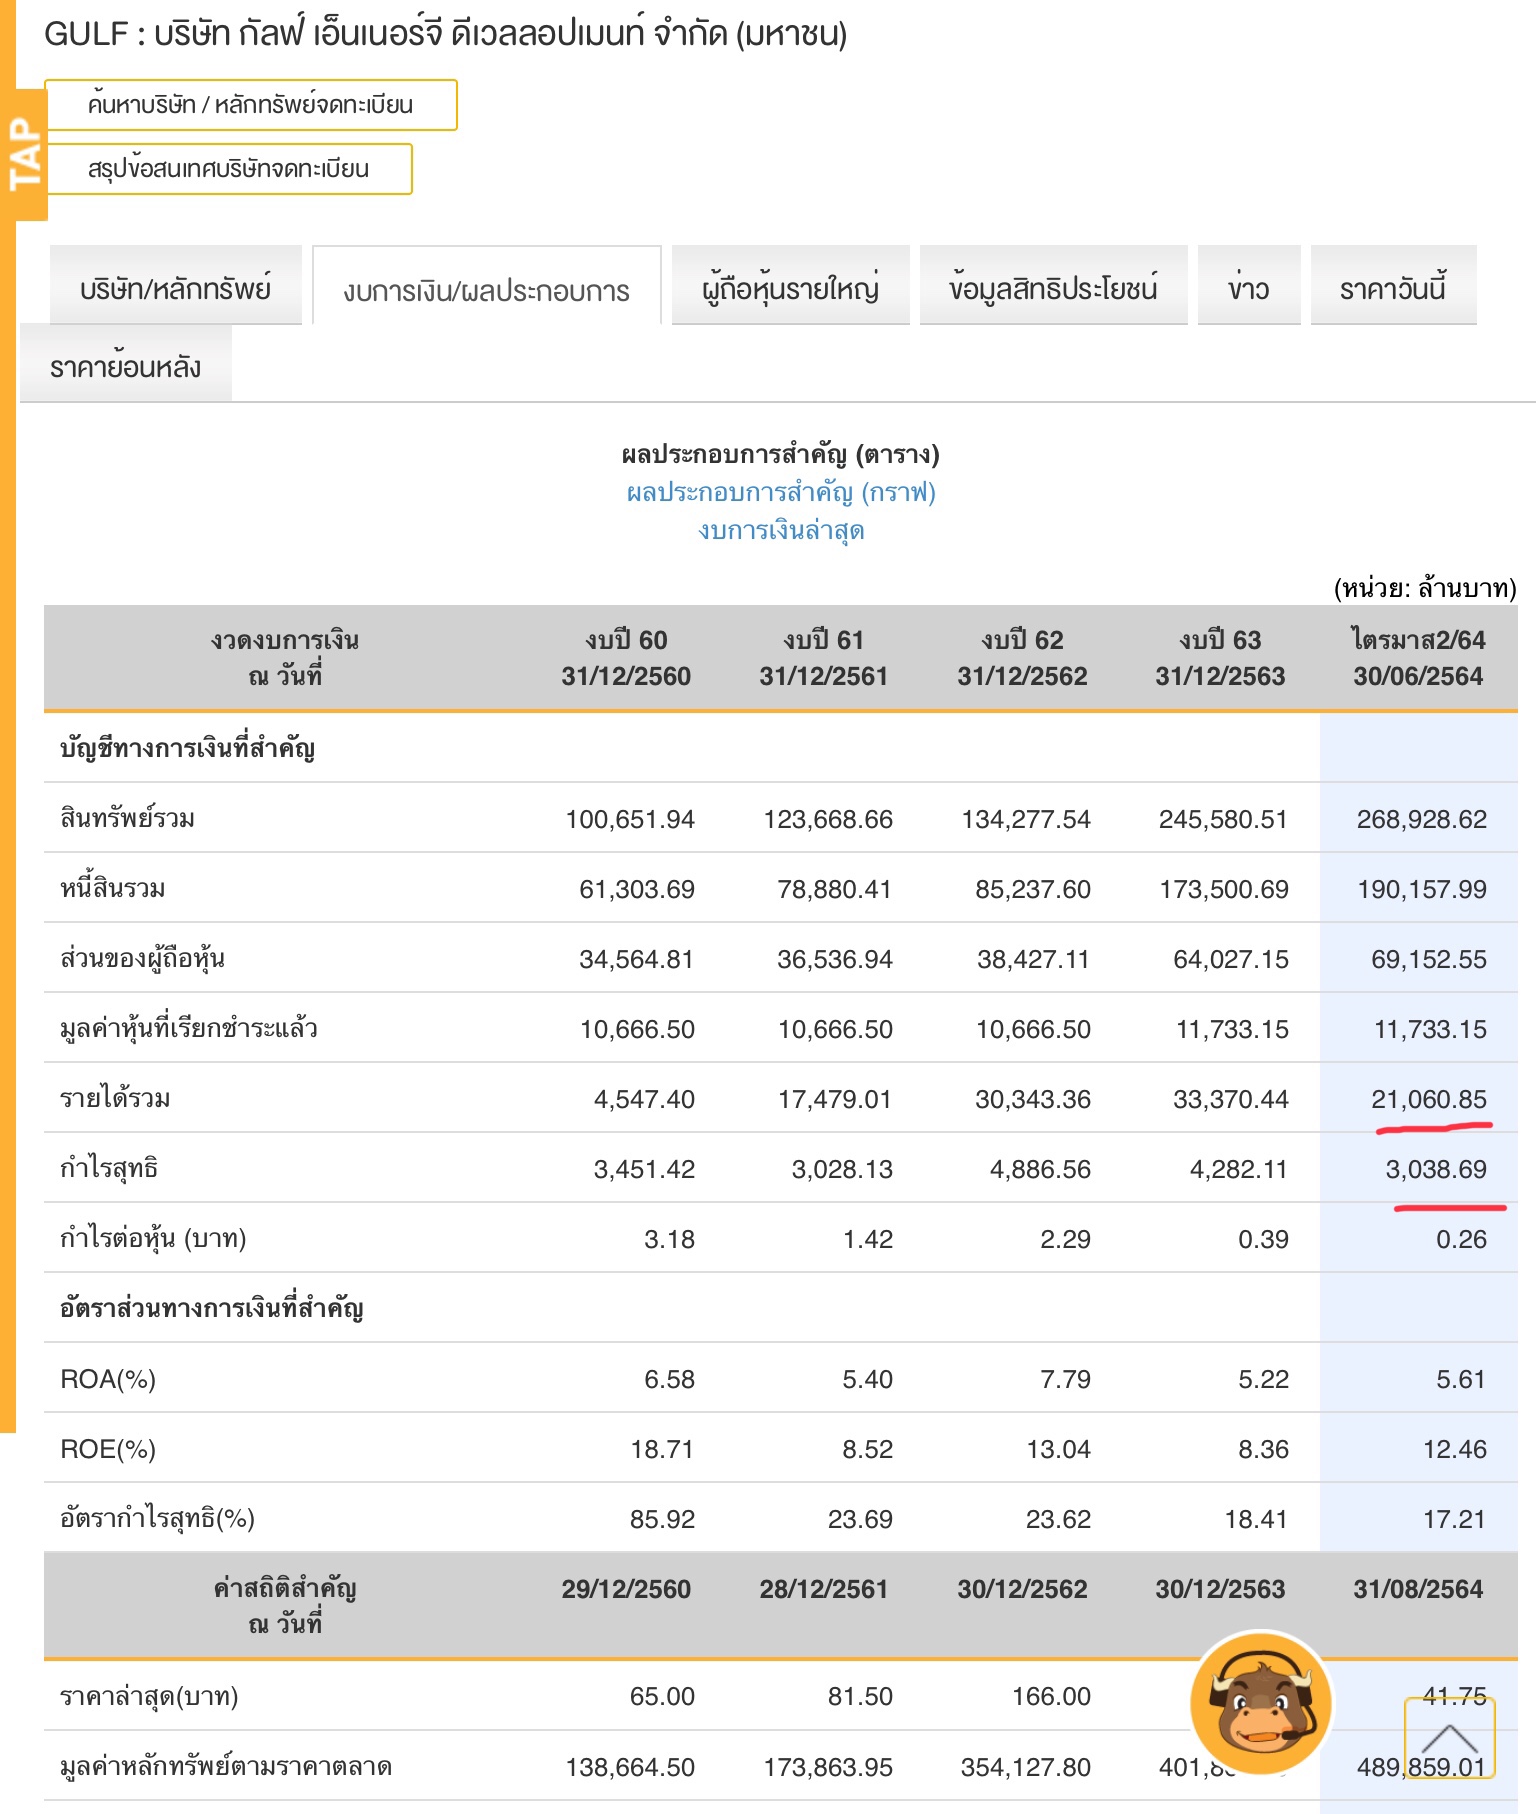Select ผลประกอบการสำคัญ (ตาราง) heading
The width and height of the screenshot is (1536, 1814).
(x=781, y=455)
